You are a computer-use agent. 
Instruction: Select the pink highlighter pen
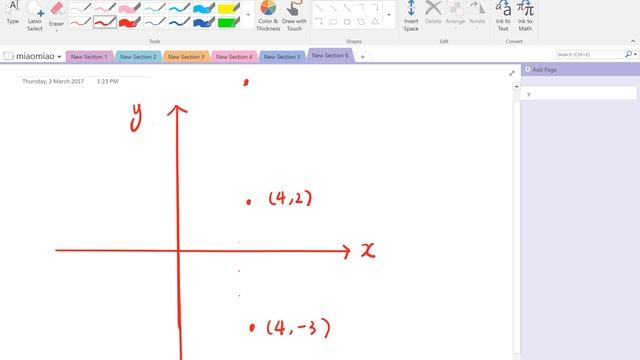pyautogui.click(x=129, y=7)
